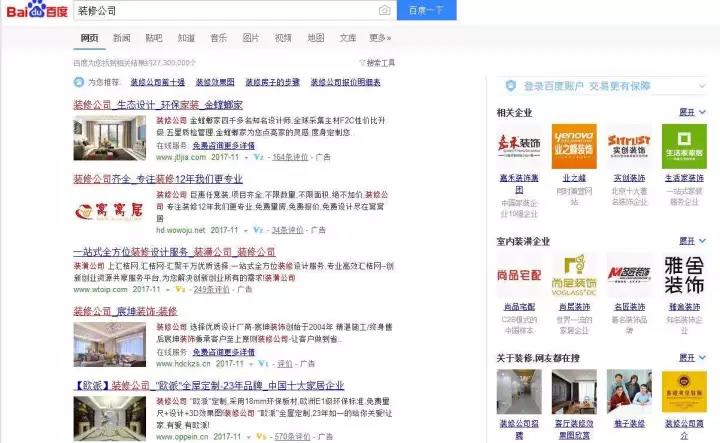This screenshot has width=720, height=443.
Task: Click V2 credit badge beside www.jtljia.com
Action: 259,157
